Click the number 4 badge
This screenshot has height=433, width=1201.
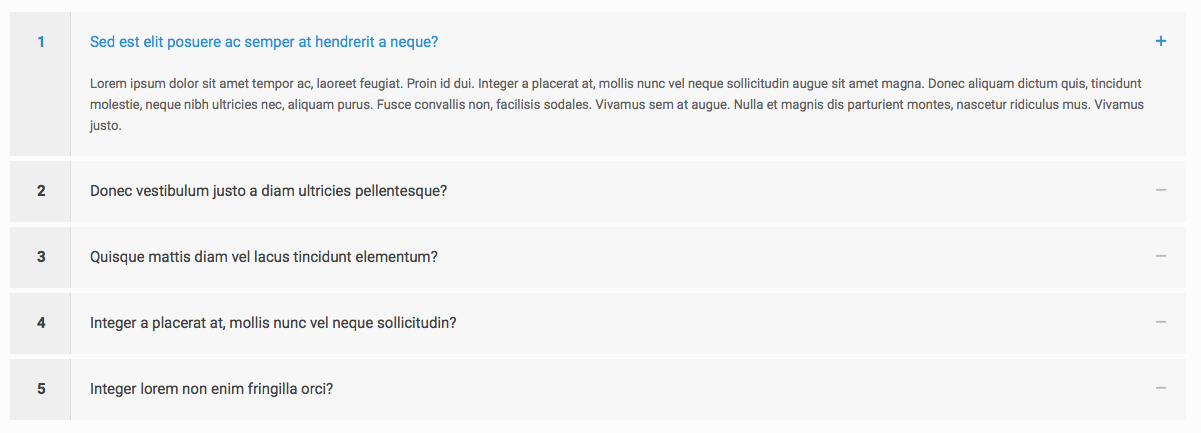click(41, 322)
